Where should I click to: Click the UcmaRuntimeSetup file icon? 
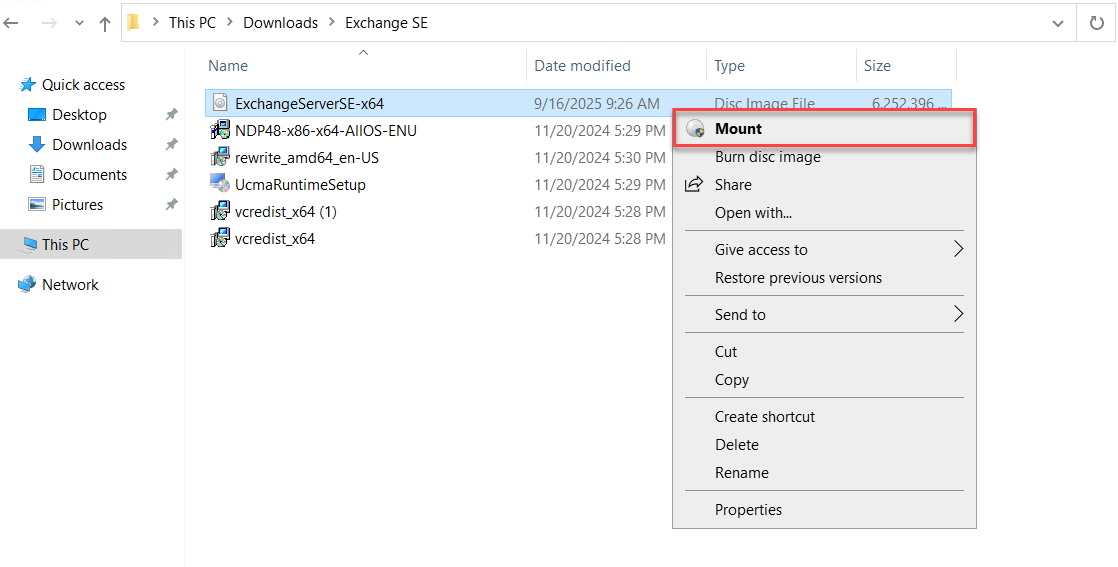coord(220,184)
